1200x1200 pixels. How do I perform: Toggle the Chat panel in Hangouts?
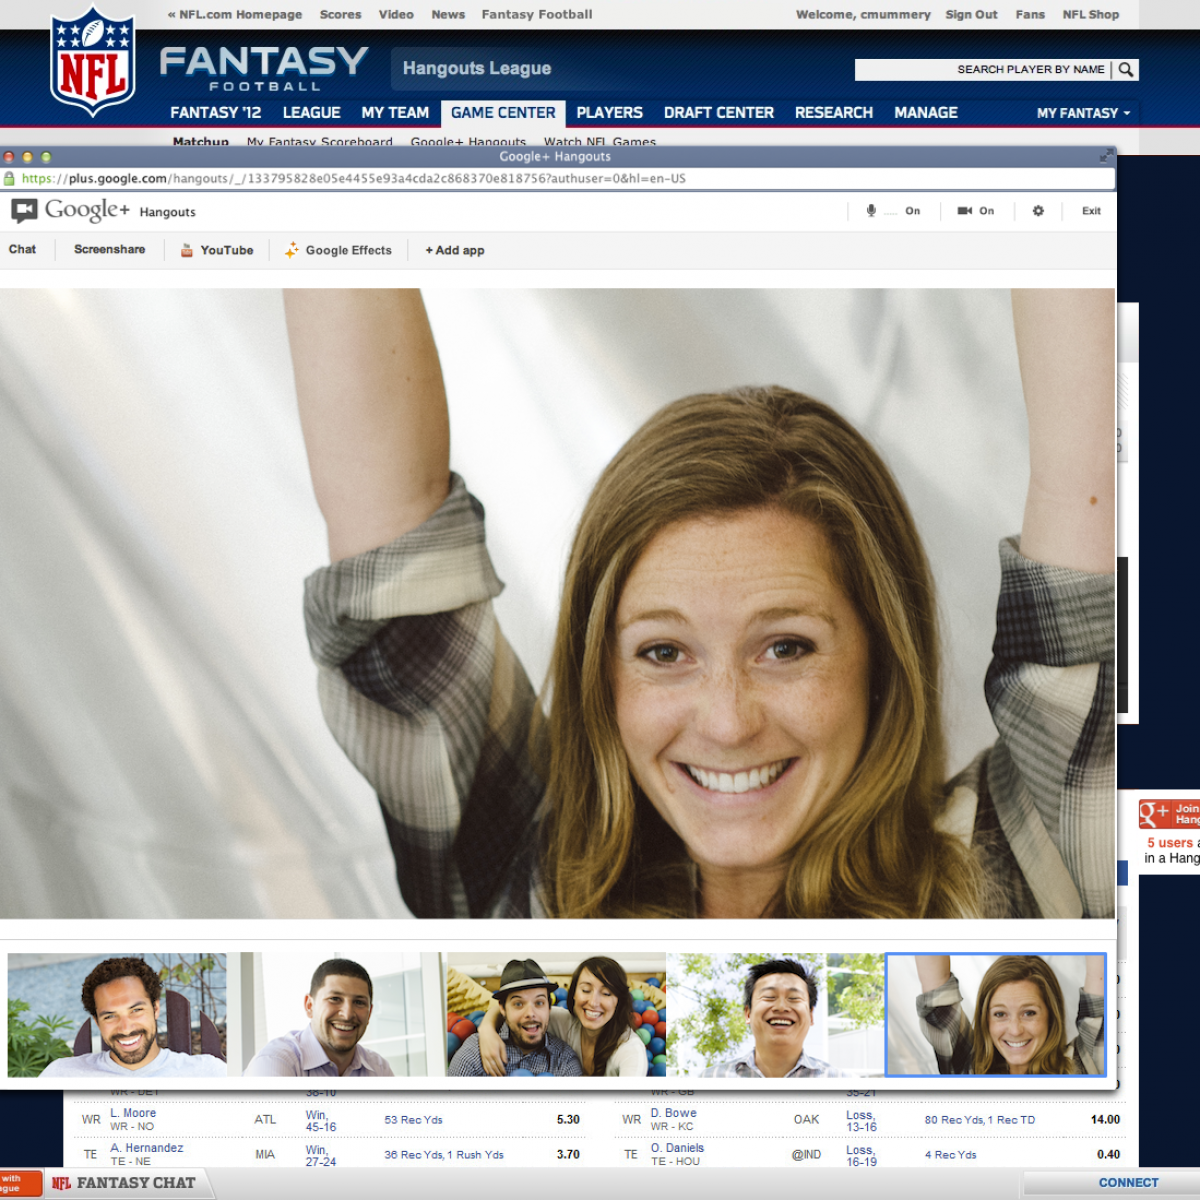22,250
